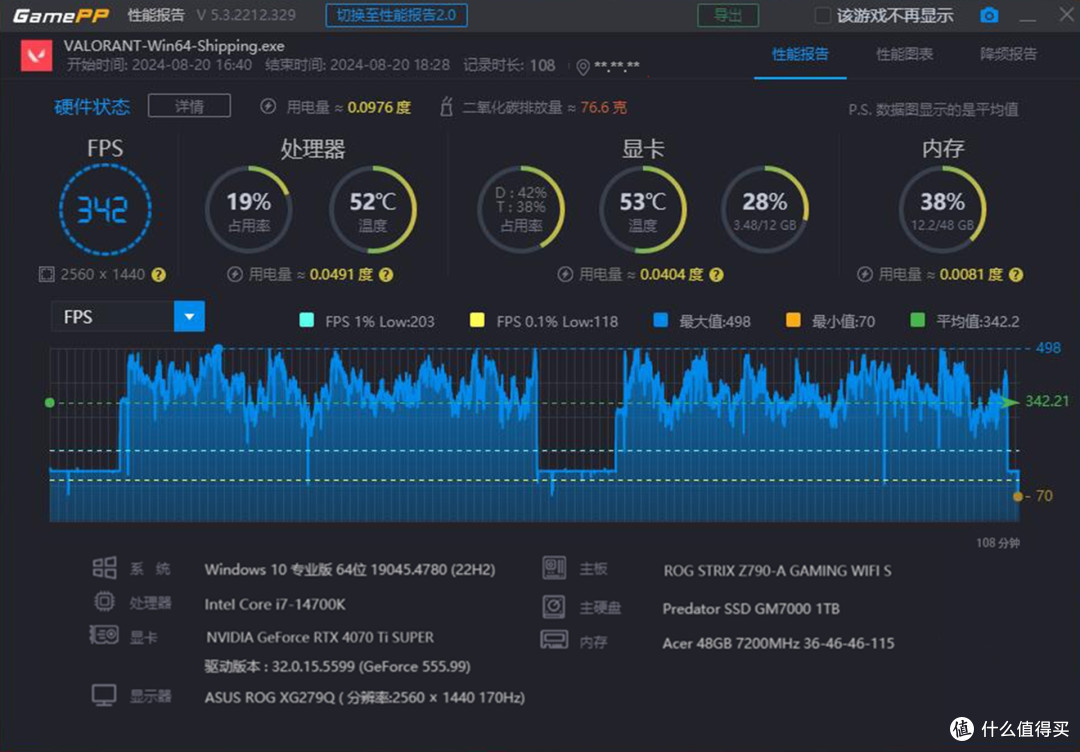Click the Intel Core i7-14700K text
The width and height of the screenshot is (1080, 752).
pyautogui.click(x=275, y=605)
